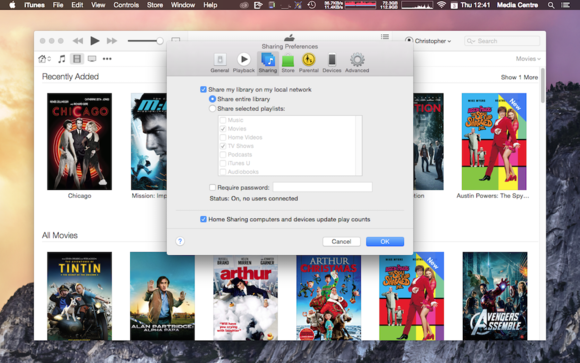Open the Time Machine menu bar icon
This screenshot has width=580, height=363.
tap(312, 5)
